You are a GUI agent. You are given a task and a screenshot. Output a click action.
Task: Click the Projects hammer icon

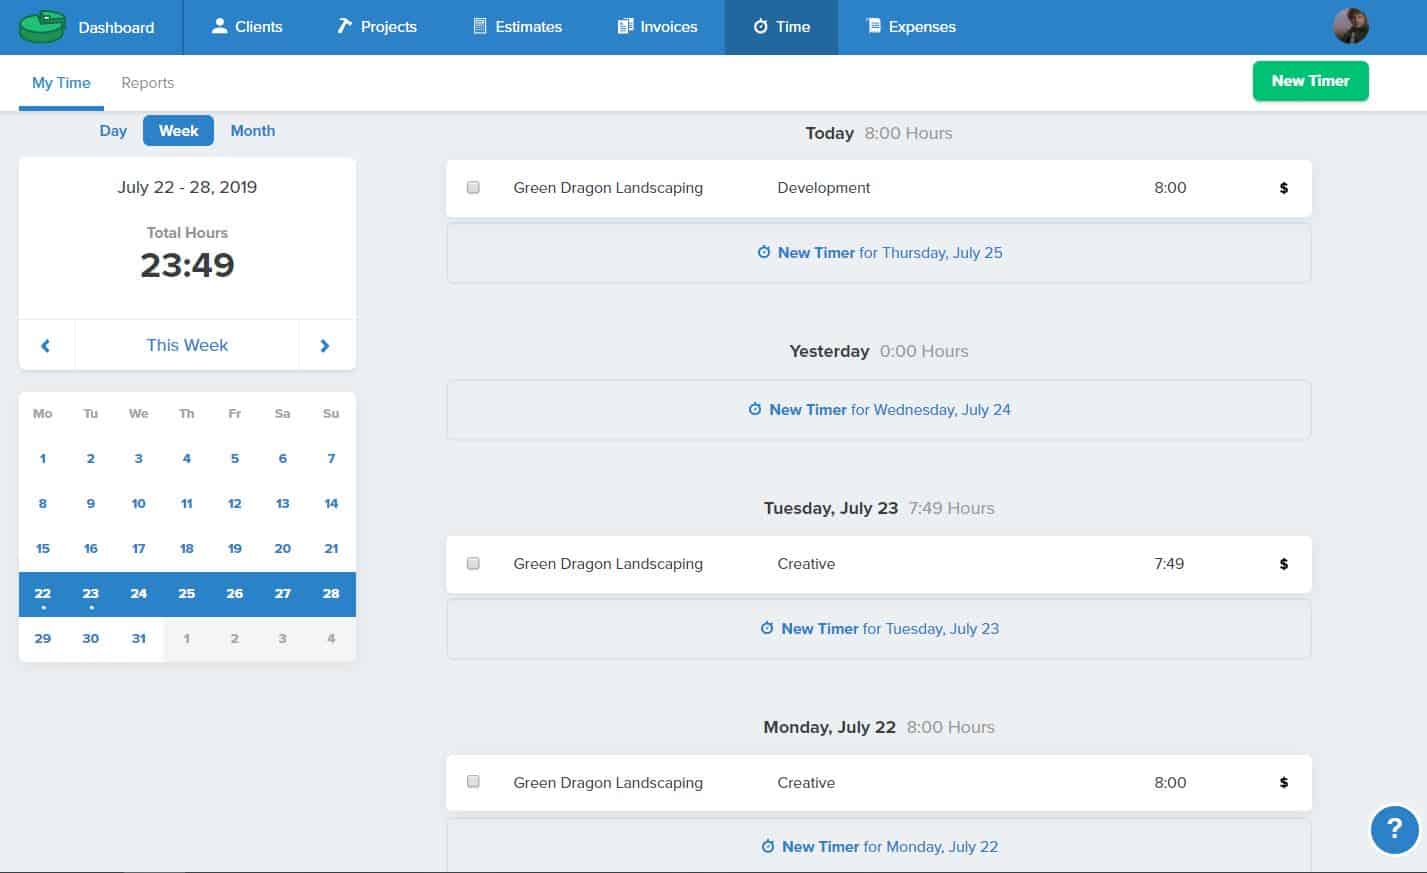coord(344,26)
